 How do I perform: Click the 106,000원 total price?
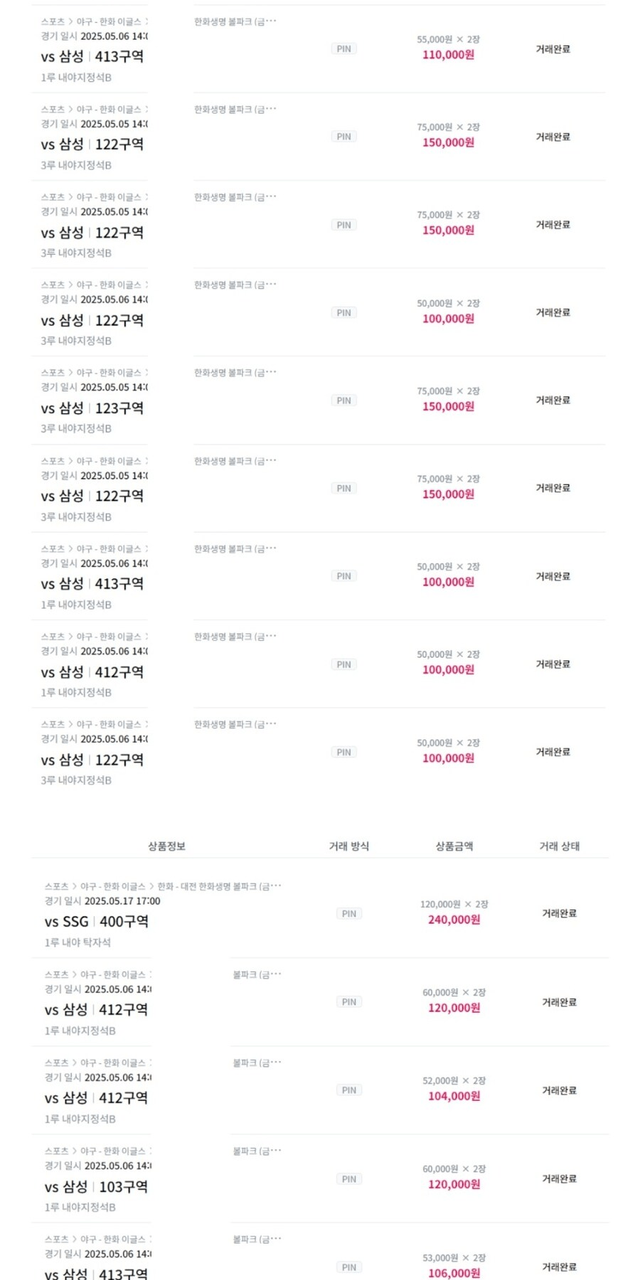[454, 1273]
